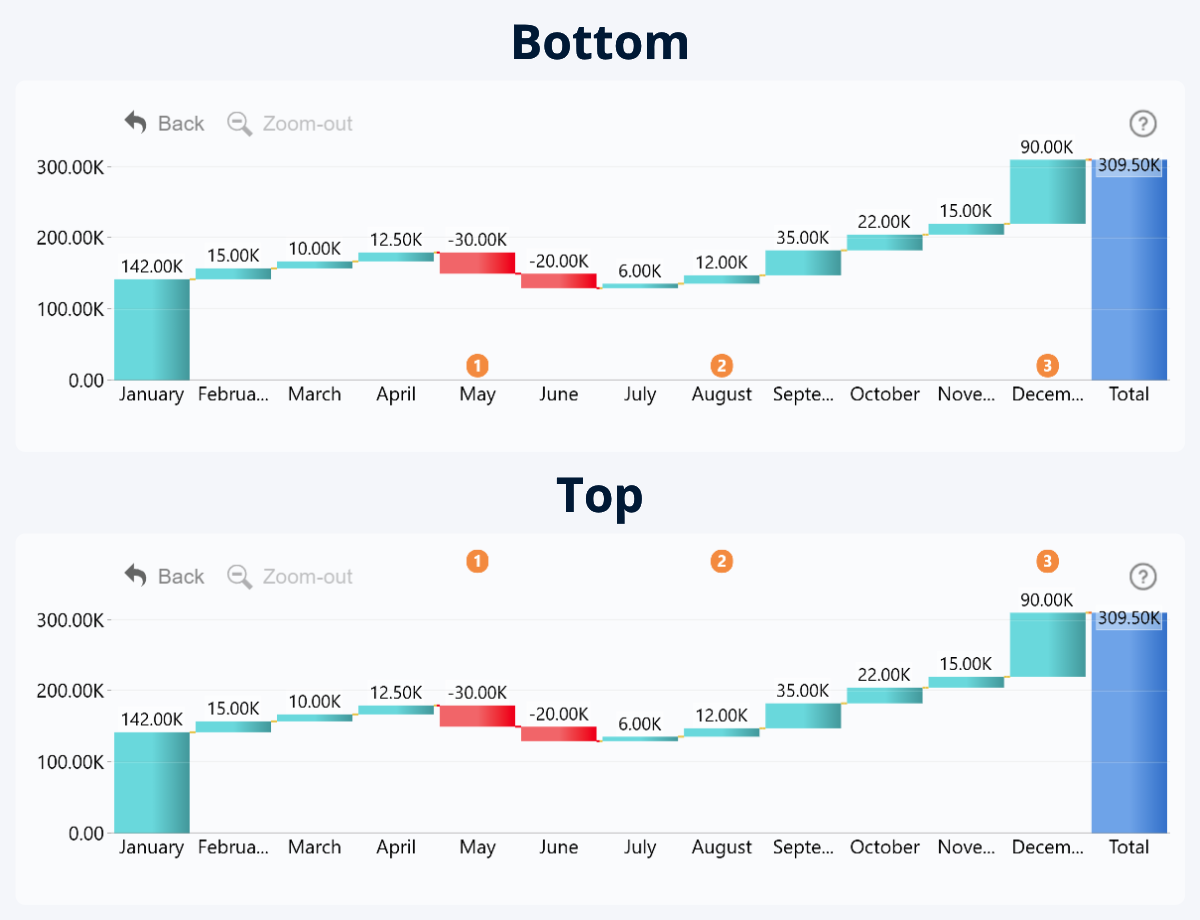Click orange marker 3 in the Top-titled chart's header

tap(1047, 561)
